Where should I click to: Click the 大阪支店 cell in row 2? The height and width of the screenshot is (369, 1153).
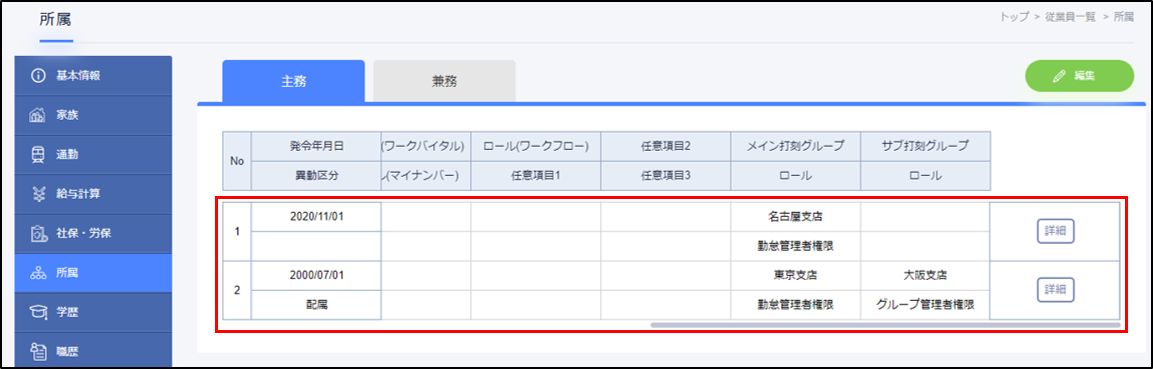pos(925,276)
